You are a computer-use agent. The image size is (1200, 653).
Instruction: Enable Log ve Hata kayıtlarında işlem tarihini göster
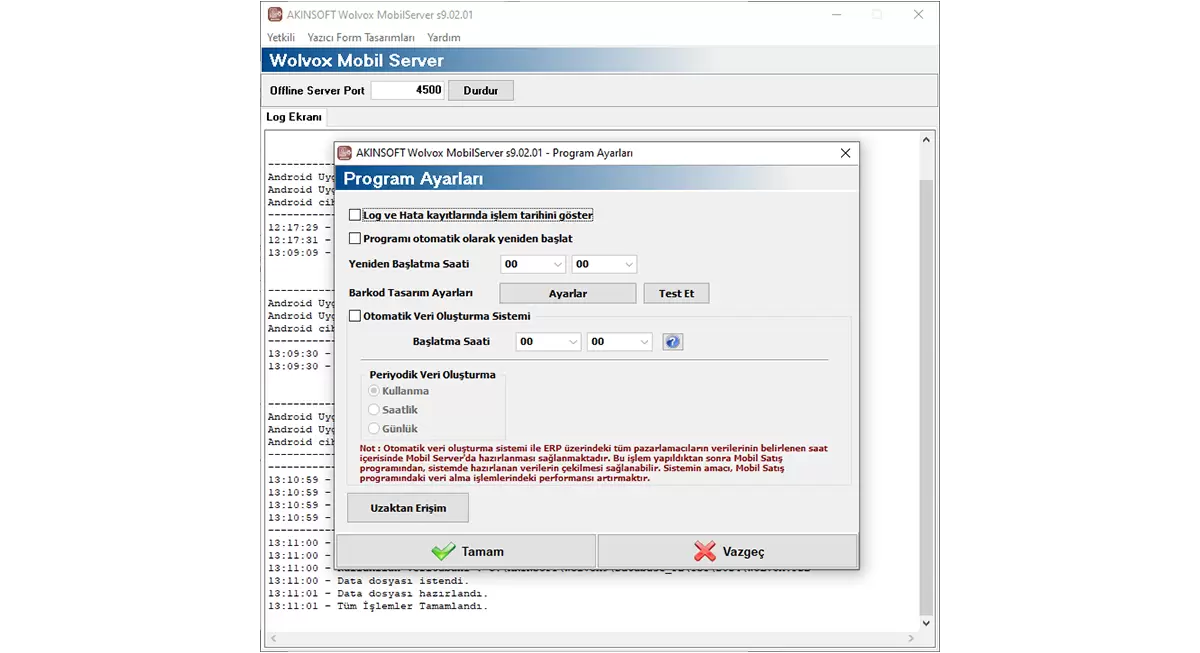(355, 215)
